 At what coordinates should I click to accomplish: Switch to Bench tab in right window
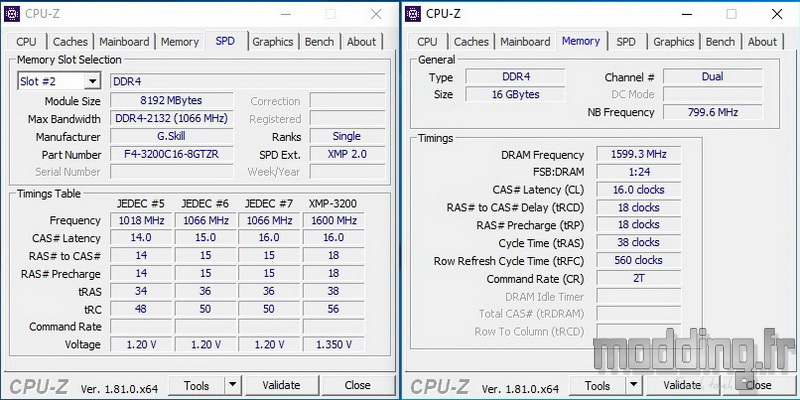click(x=720, y=42)
